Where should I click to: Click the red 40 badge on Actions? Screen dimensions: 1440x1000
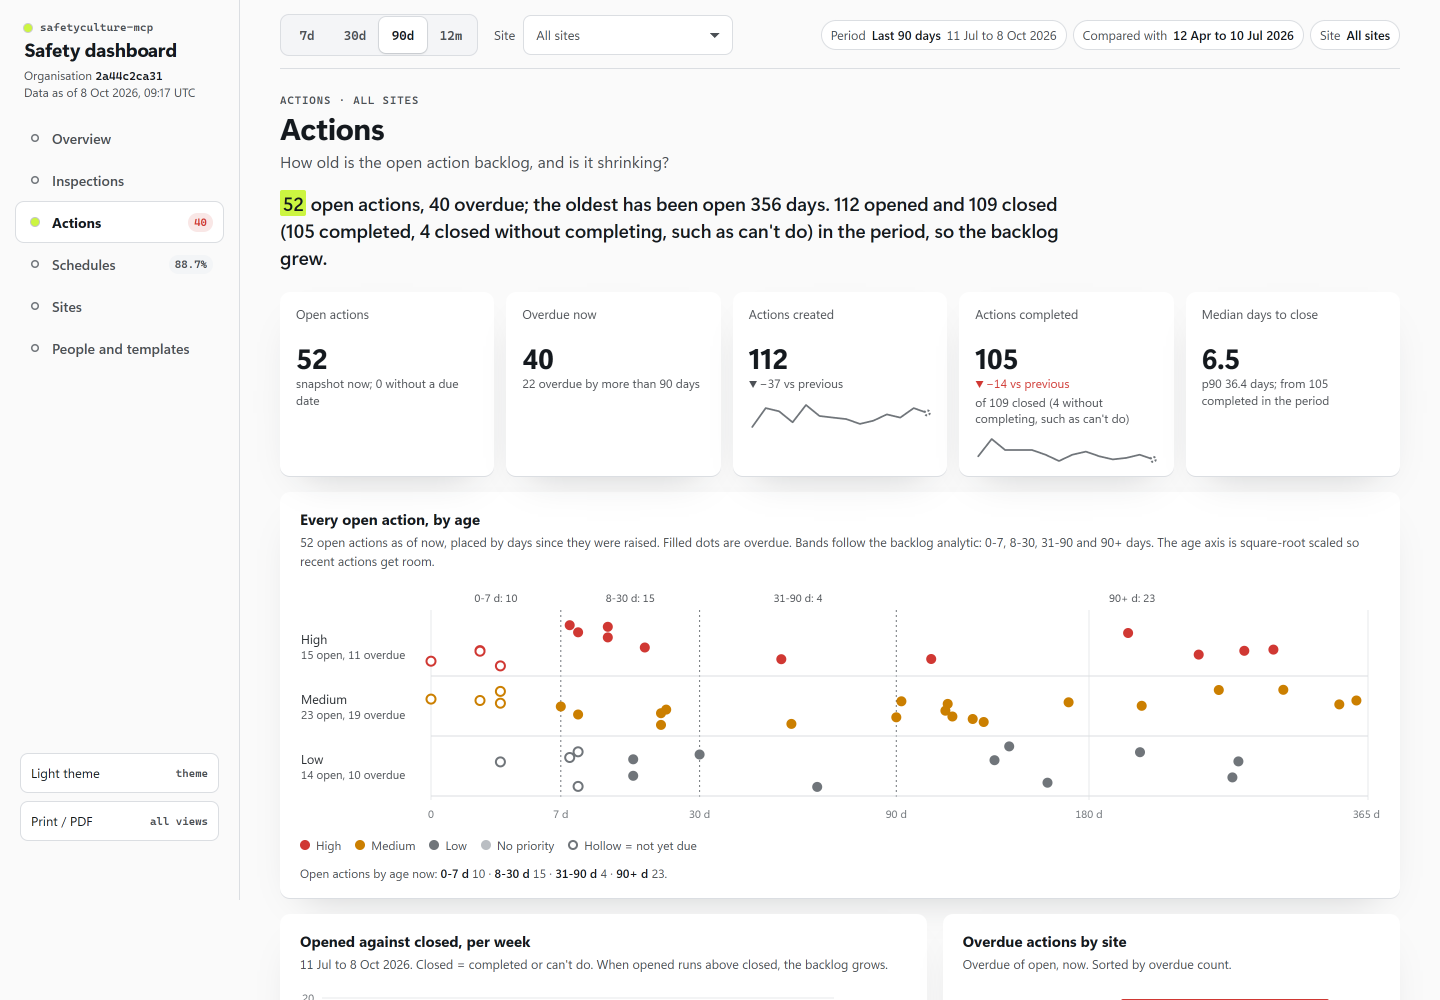point(200,223)
